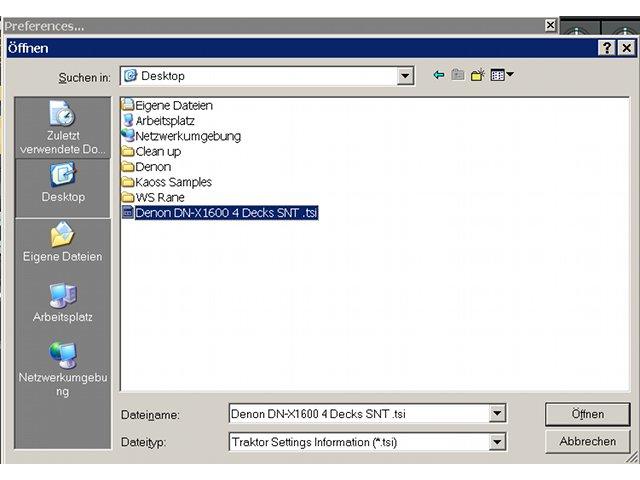The height and width of the screenshot is (480, 640).
Task: Select the Denon folder
Action: pyautogui.click(x=146, y=167)
